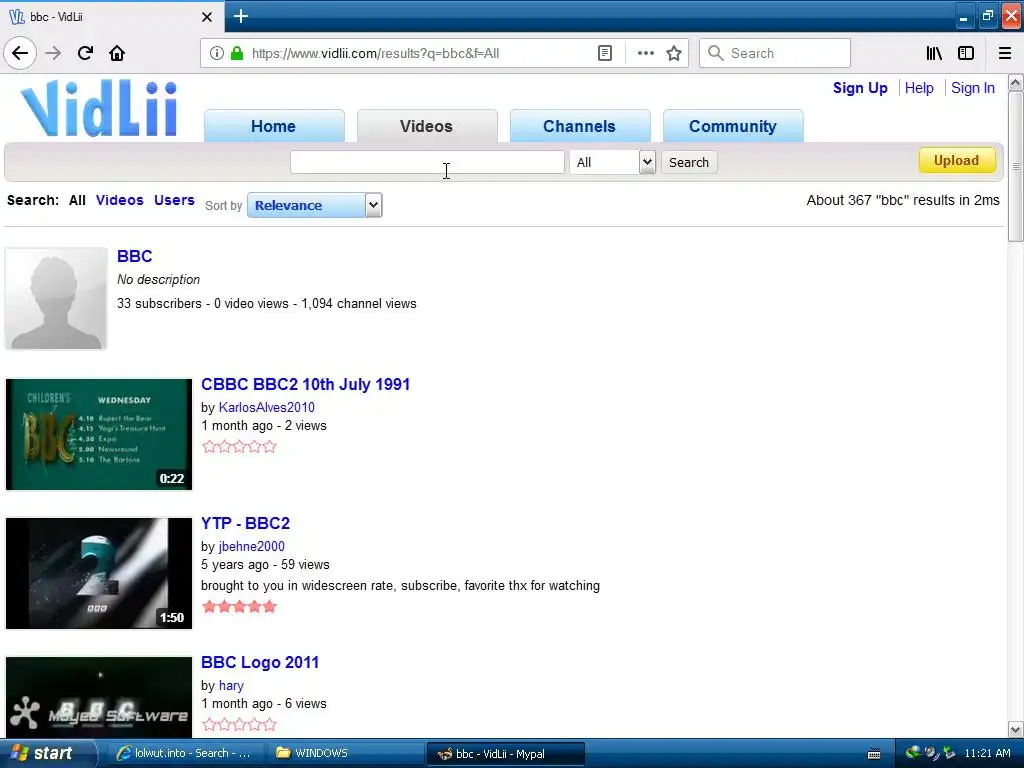
Task: Close the bbc - VidLii tab
Action: [207, 17]
